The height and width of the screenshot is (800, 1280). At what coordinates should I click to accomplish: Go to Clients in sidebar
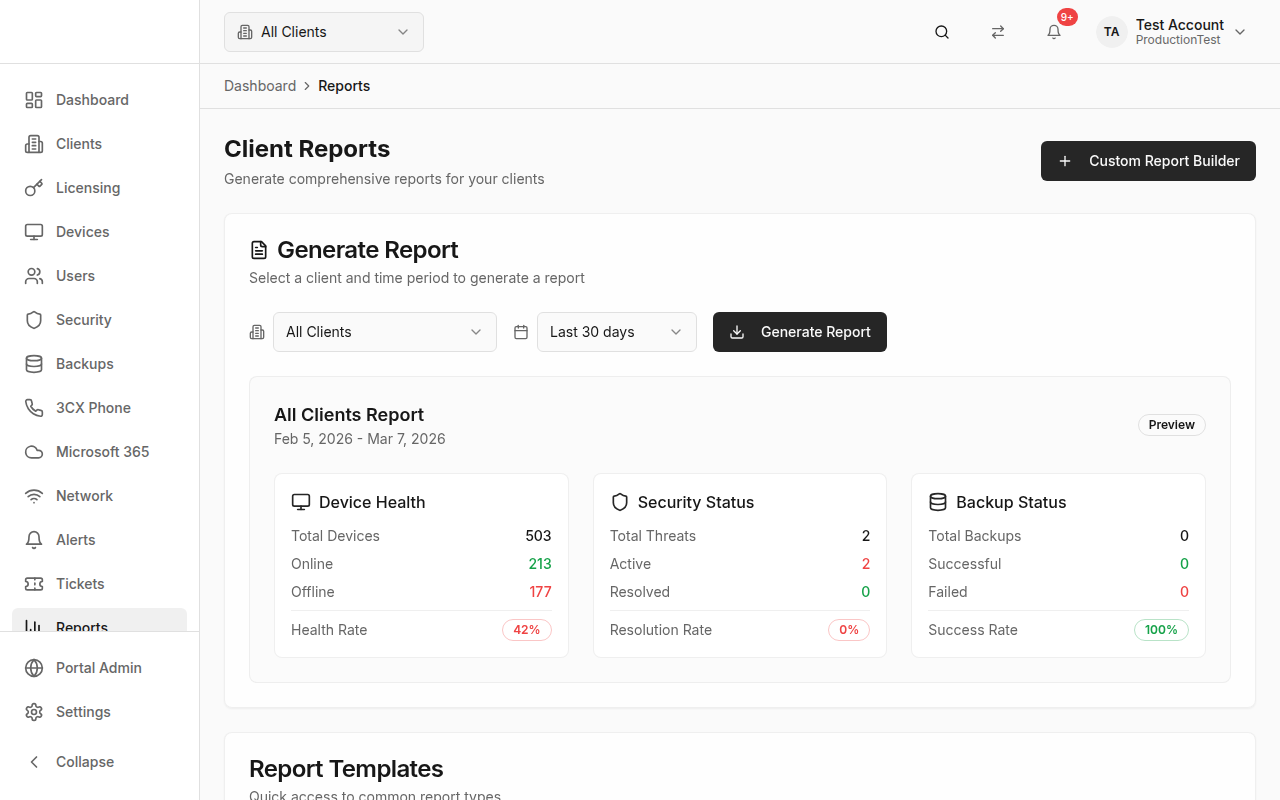(x=100, y=144)
